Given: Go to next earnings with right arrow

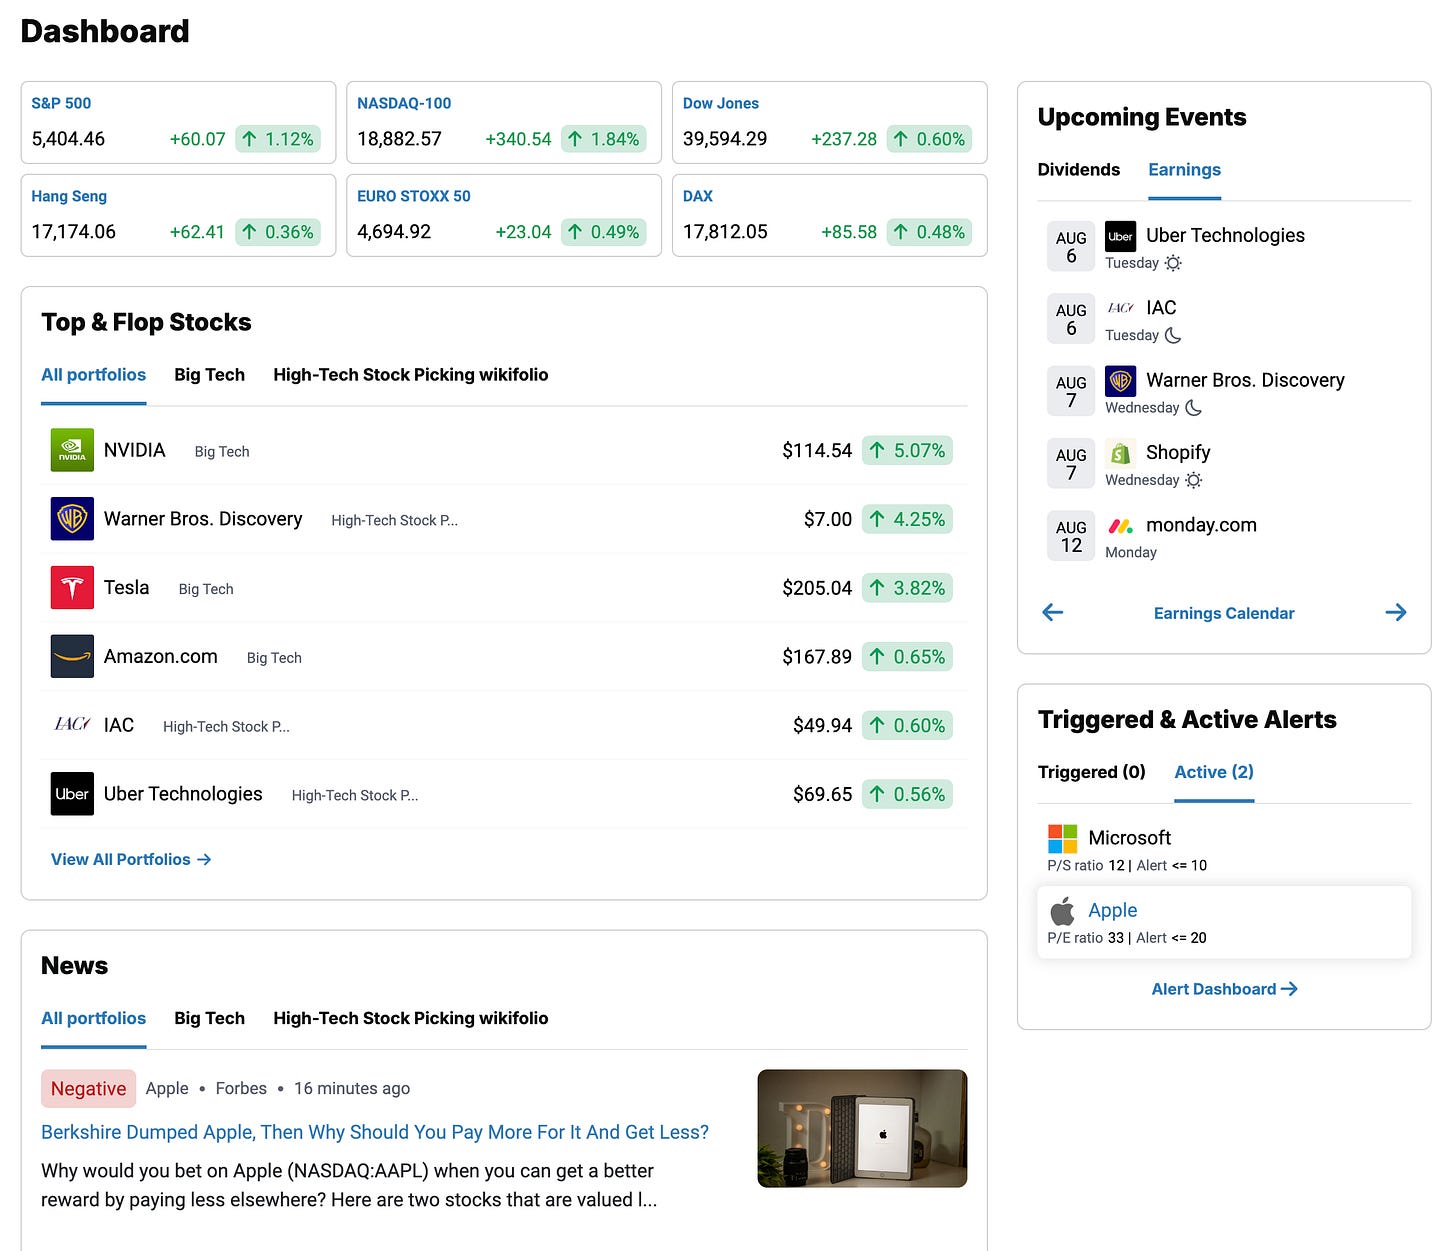Looking at the screenshot, I should click(x=1396, y=612).
